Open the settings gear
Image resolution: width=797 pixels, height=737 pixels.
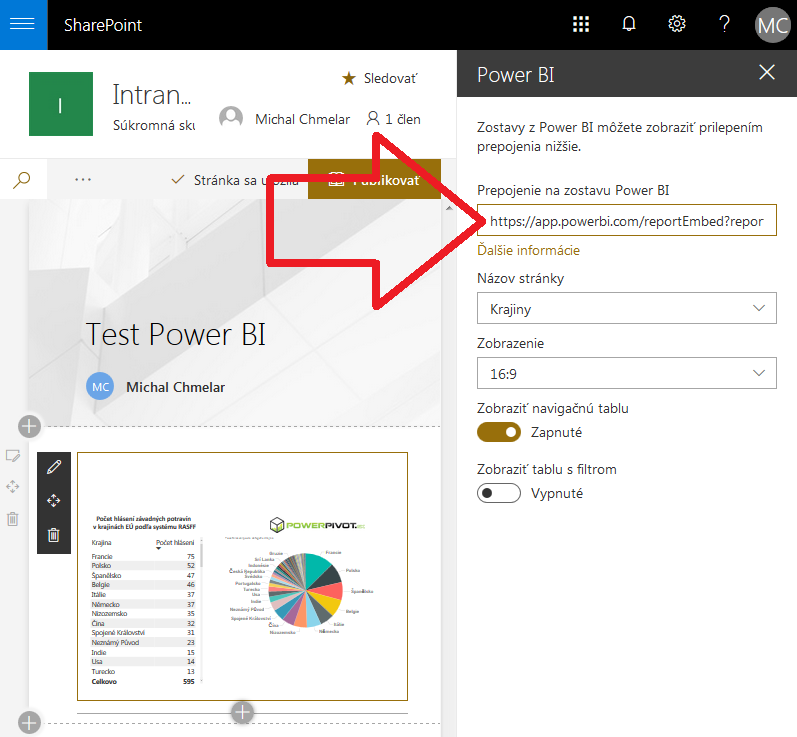click(677, 24)
